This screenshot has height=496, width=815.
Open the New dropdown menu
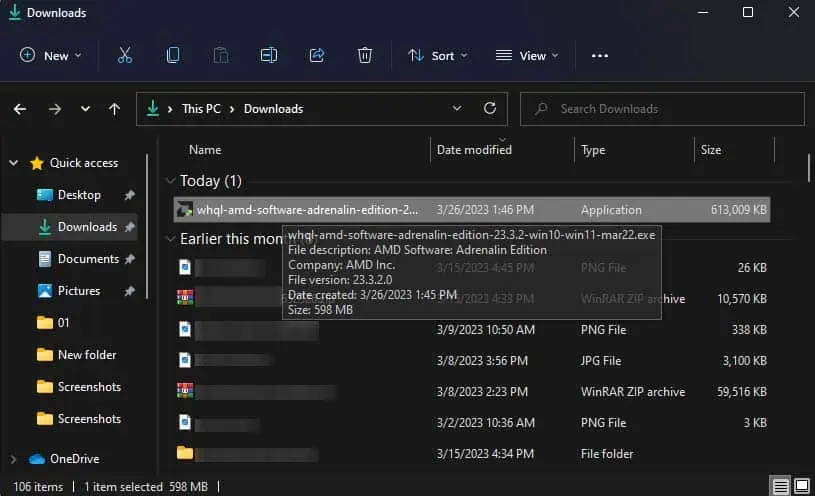click(x=50, y=55)
